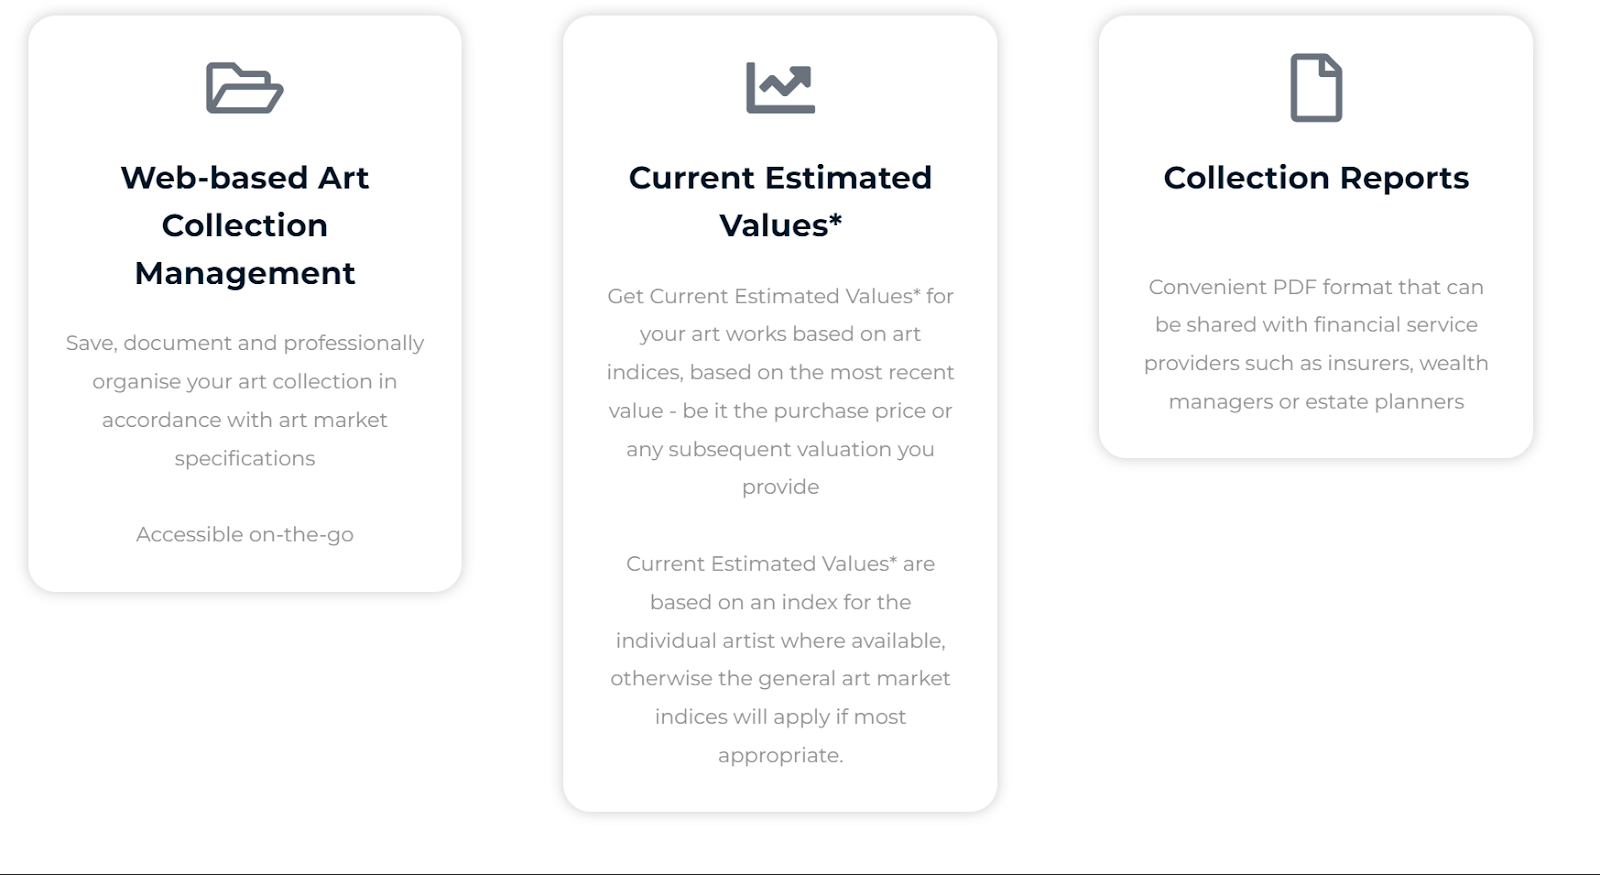The width and height of the screenshot is (1600, 875).
Task: Click the Collection Reports heading
Action: (1316, 178)
